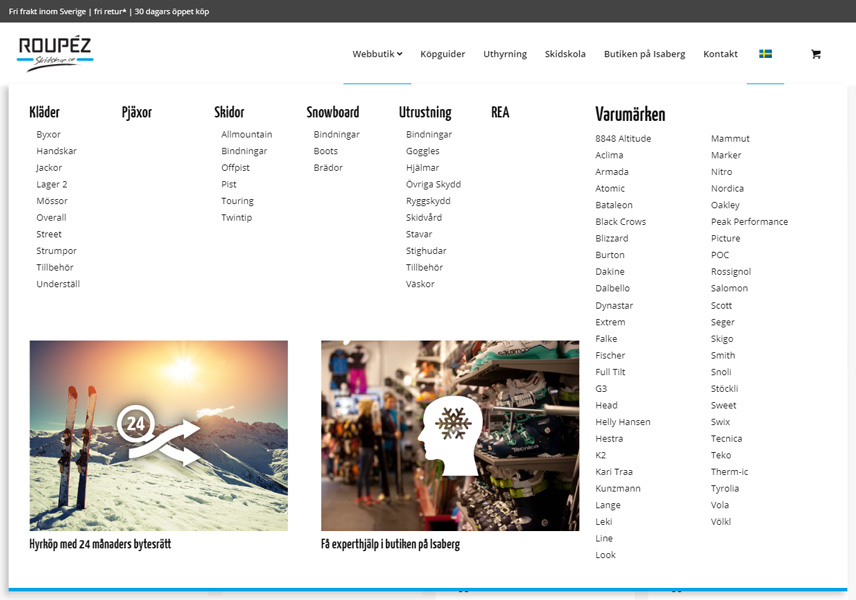Open the 8848 Altitude brand
Image resolution: width=856 pixels, height=600 pixels.
pyautogui.click(x=623, y=139)
